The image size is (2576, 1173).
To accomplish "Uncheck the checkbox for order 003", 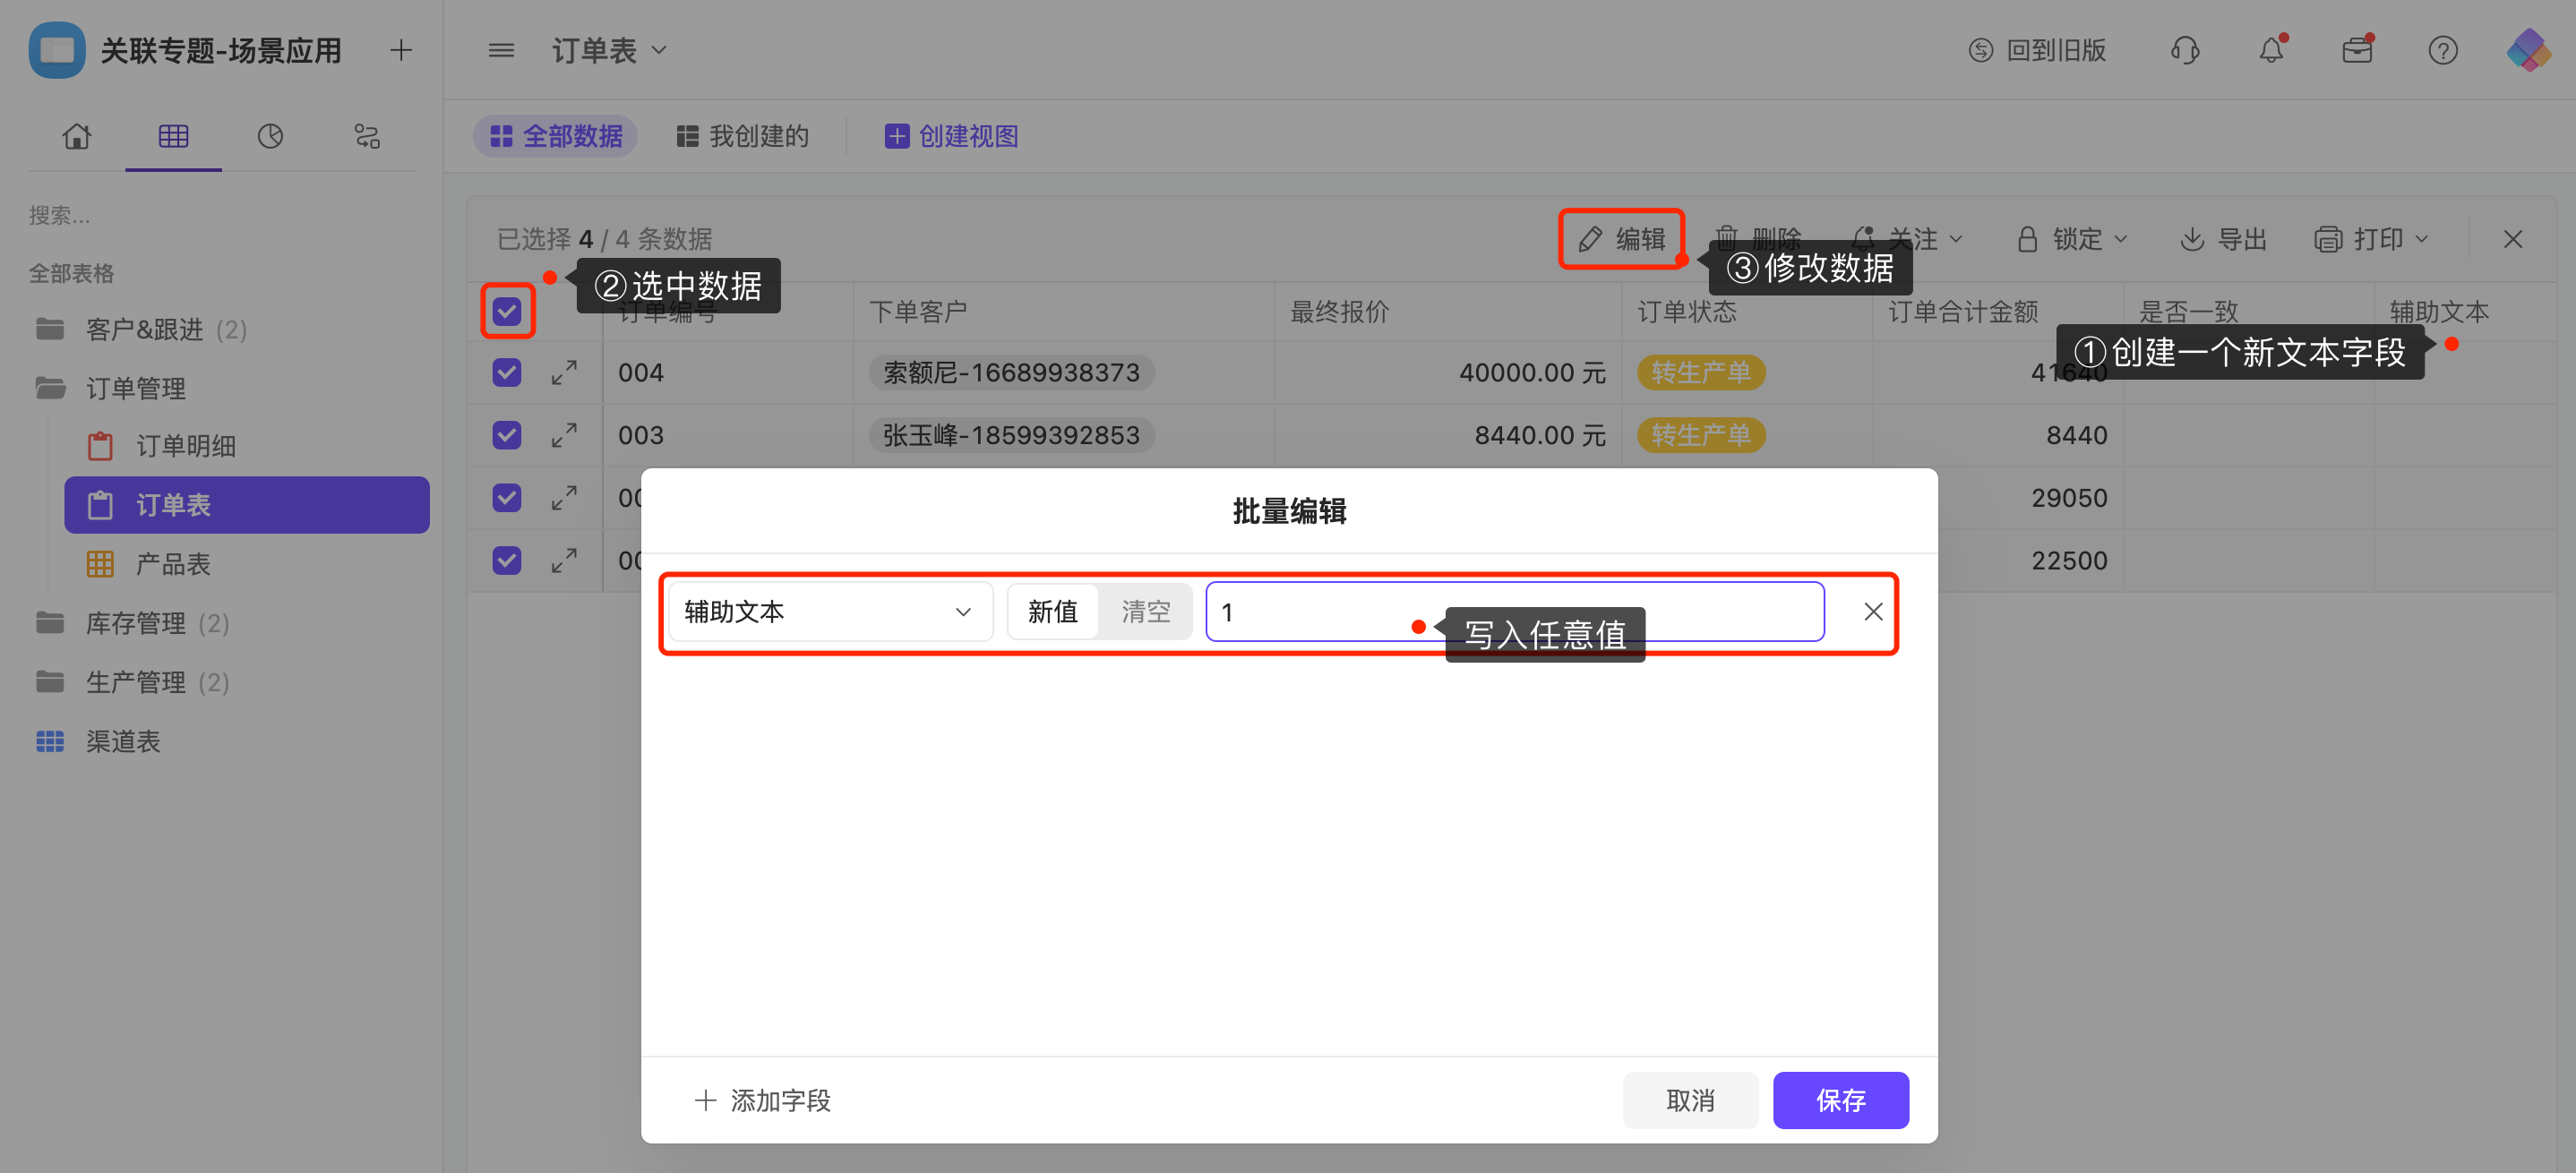I will pyautogui.click(x=507, y=435).
